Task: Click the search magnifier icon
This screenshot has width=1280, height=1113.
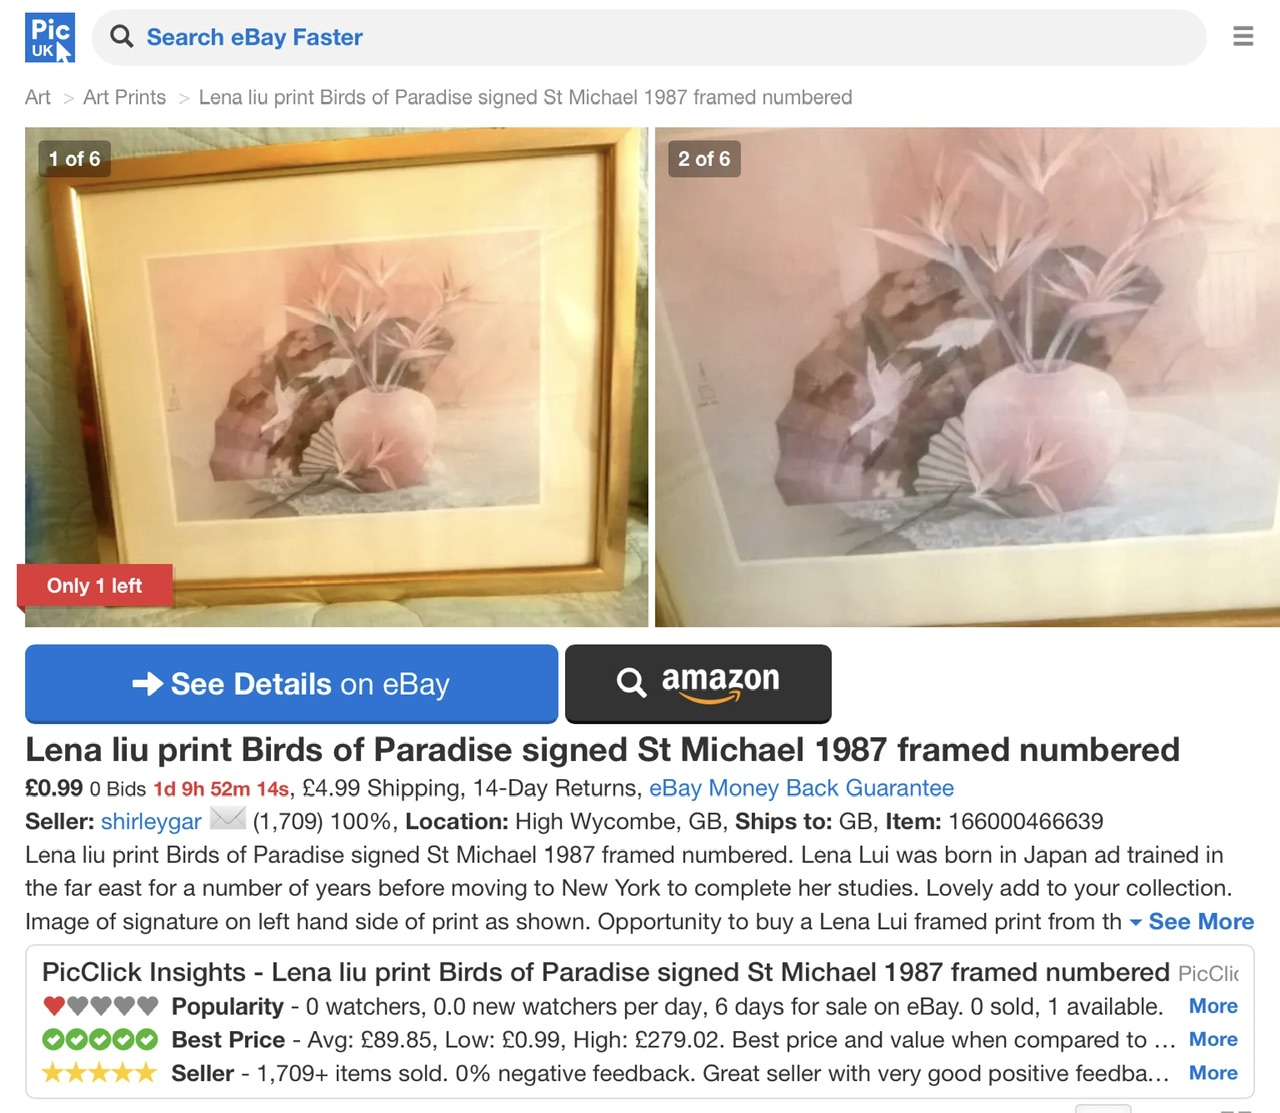Action: click(x=122, y=37)
